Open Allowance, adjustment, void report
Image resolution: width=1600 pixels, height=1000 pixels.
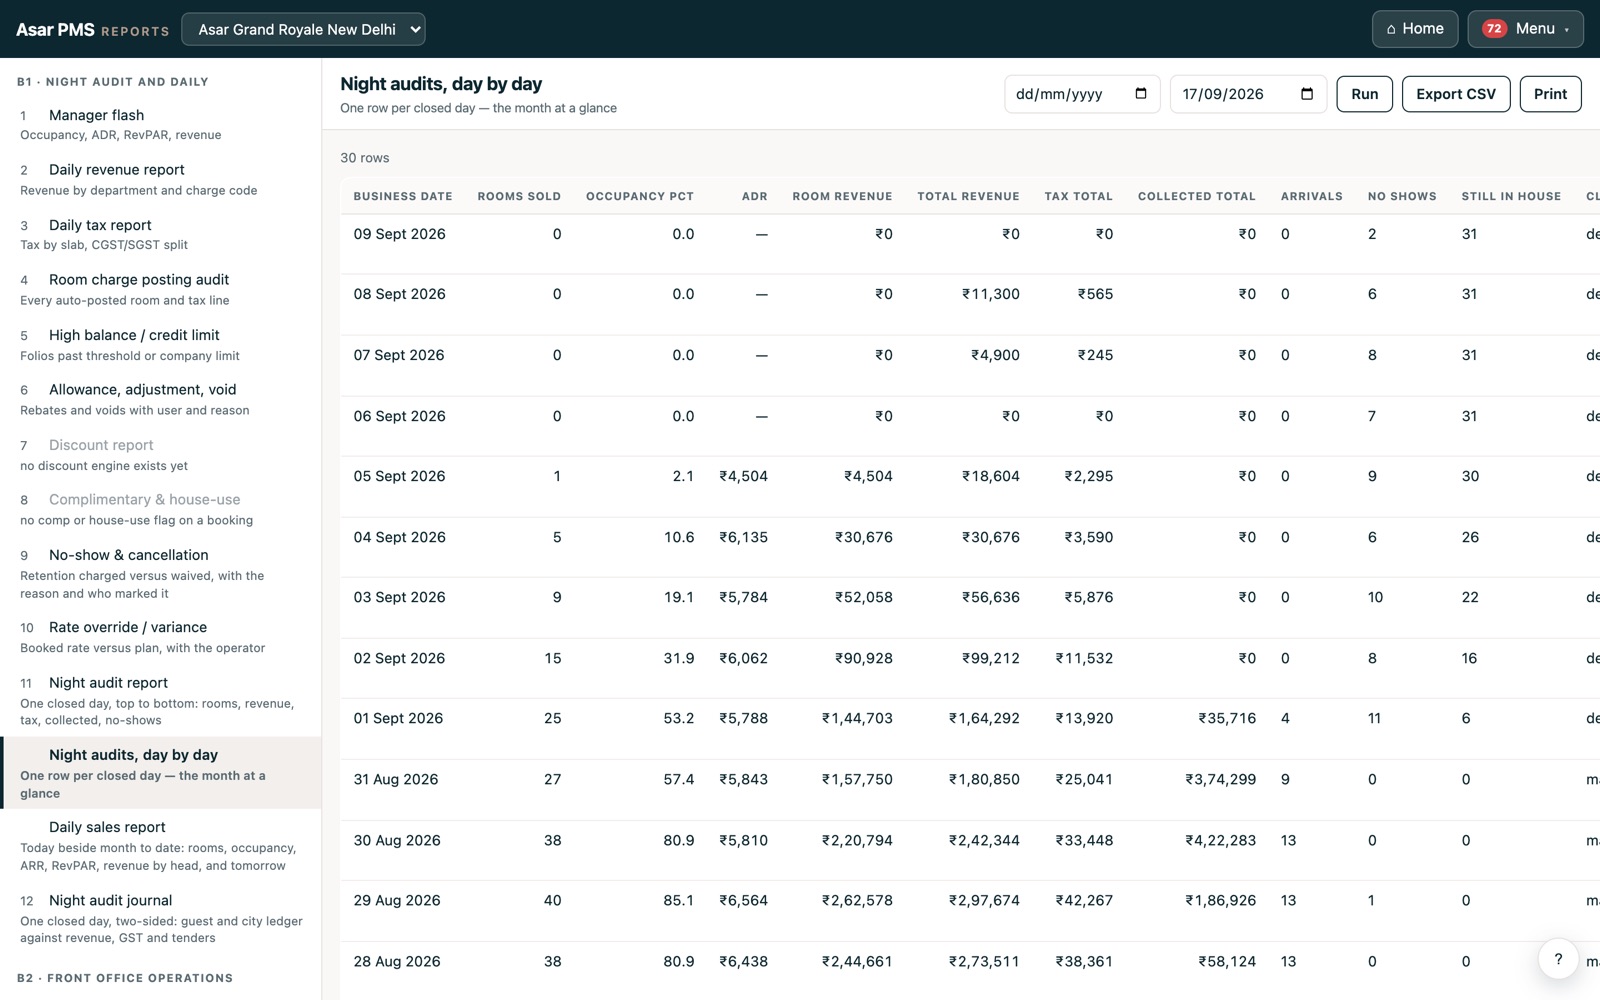point(160,399)
